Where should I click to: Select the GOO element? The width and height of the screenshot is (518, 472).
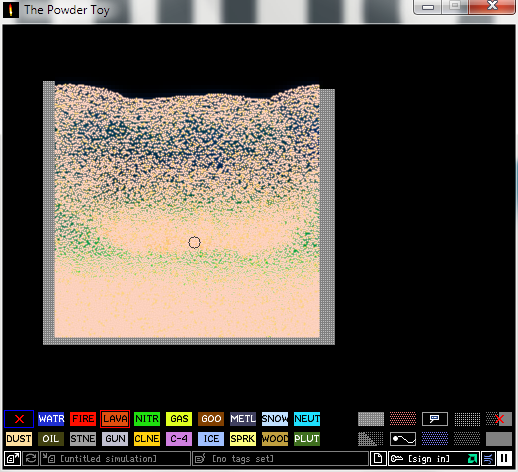click(x=211, y=419)
